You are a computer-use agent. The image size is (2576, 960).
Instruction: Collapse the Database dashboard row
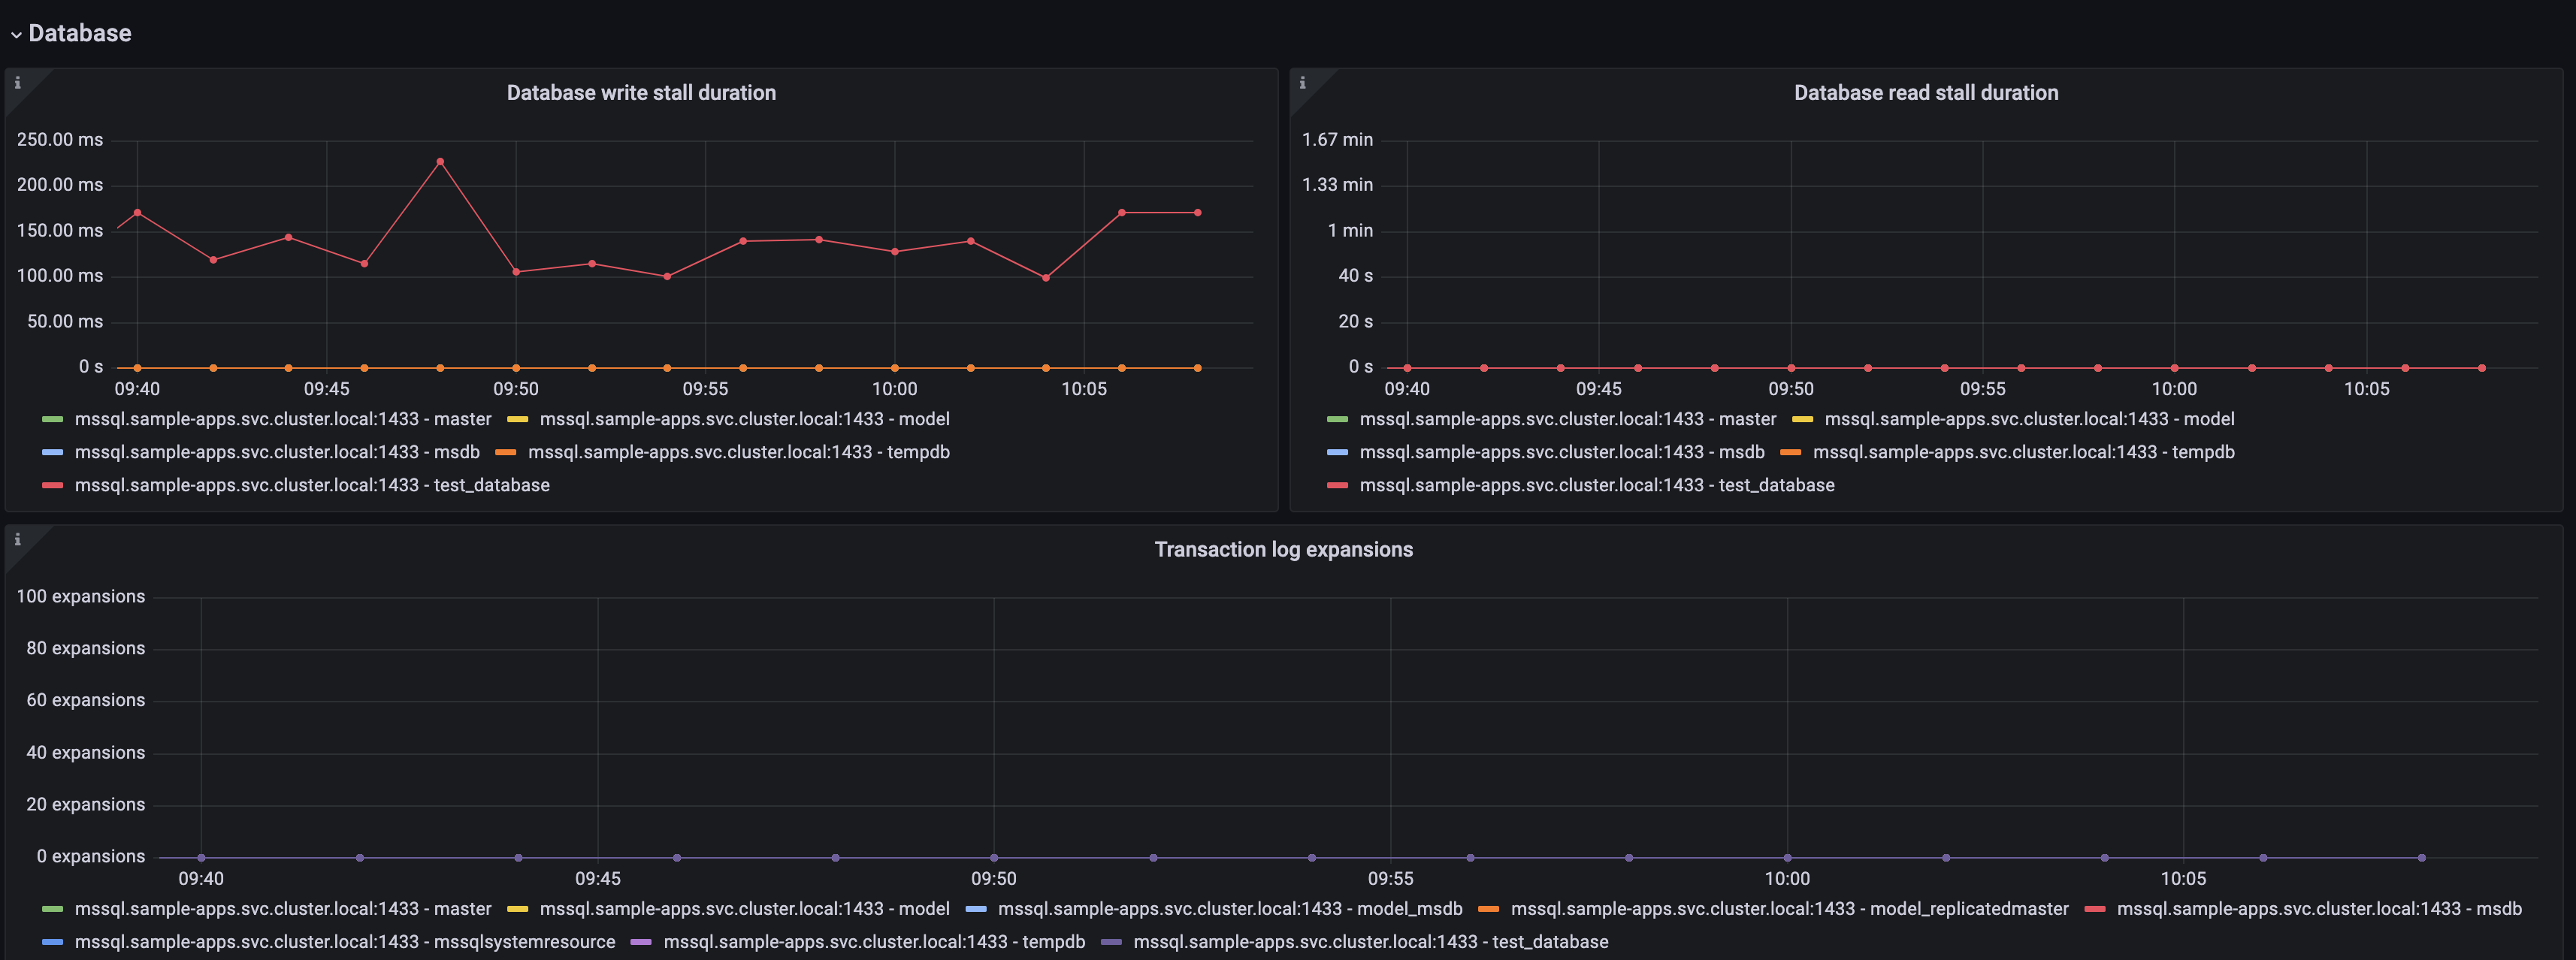(14, 33)
